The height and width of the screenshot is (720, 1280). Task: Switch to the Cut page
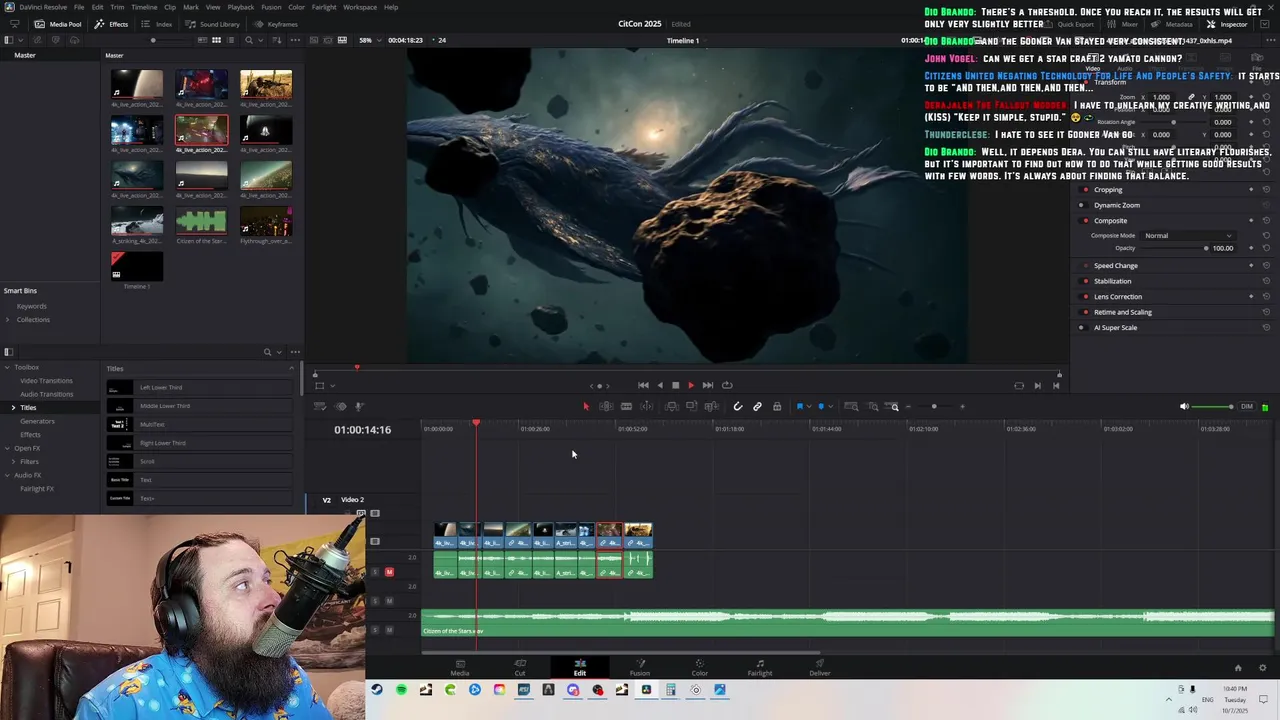[x=520, y=667]
